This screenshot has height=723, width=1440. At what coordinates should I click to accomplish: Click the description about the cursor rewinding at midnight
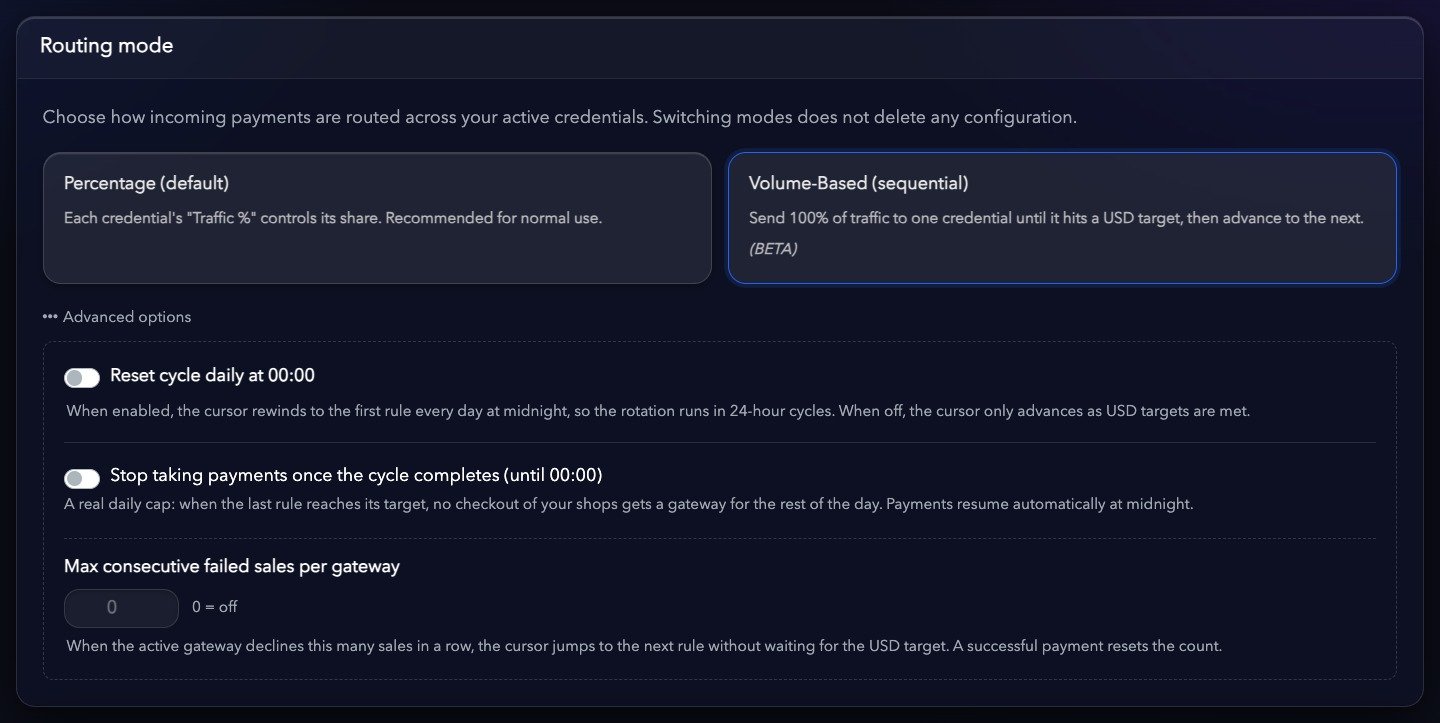point(658,411)
